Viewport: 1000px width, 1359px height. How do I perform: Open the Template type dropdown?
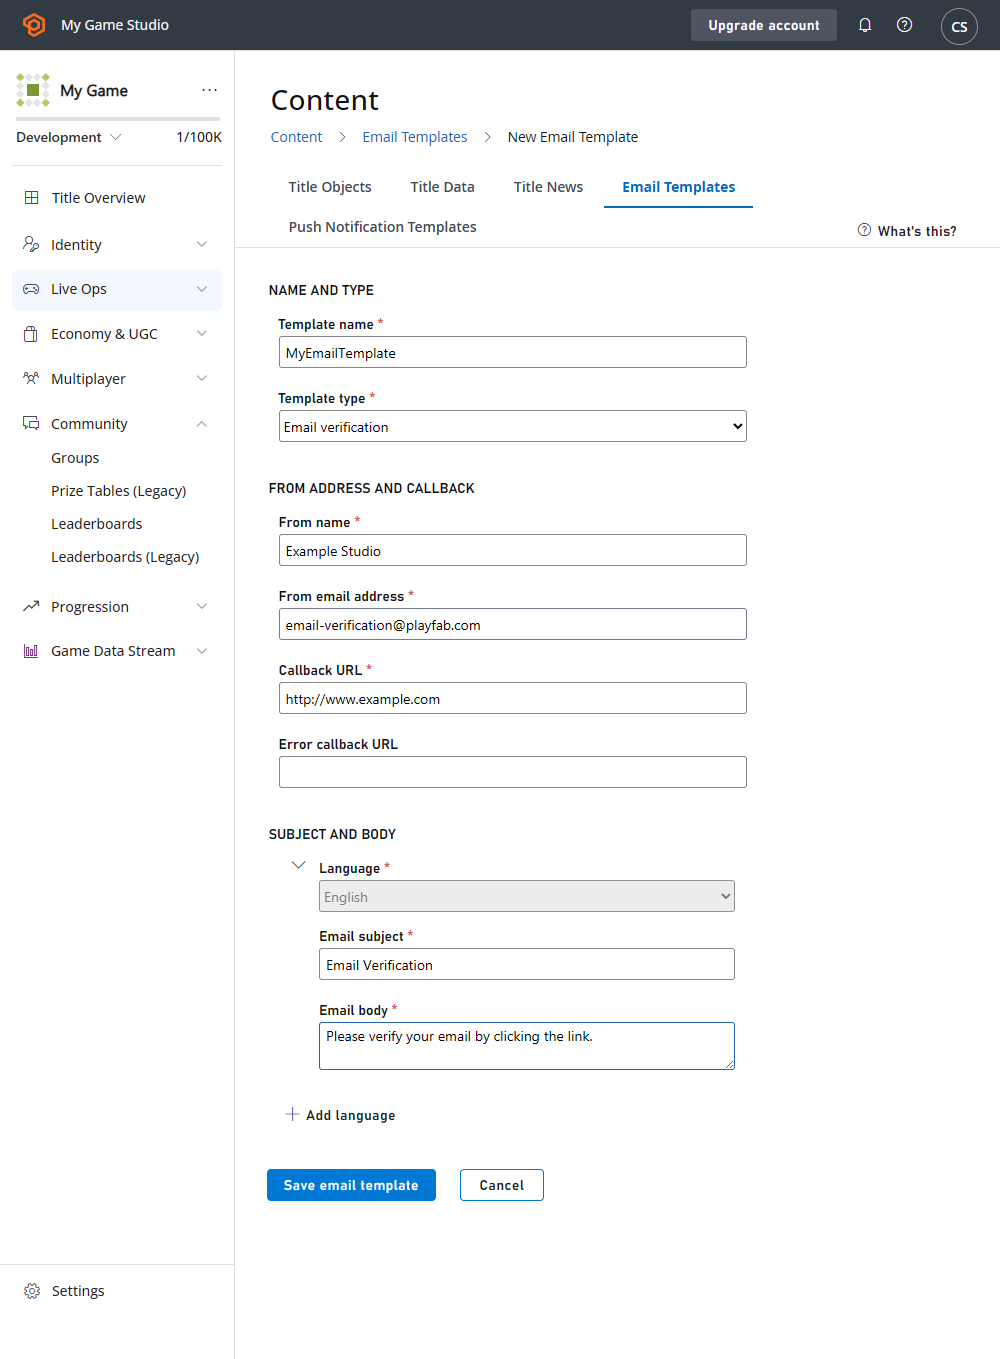(513, 426)
